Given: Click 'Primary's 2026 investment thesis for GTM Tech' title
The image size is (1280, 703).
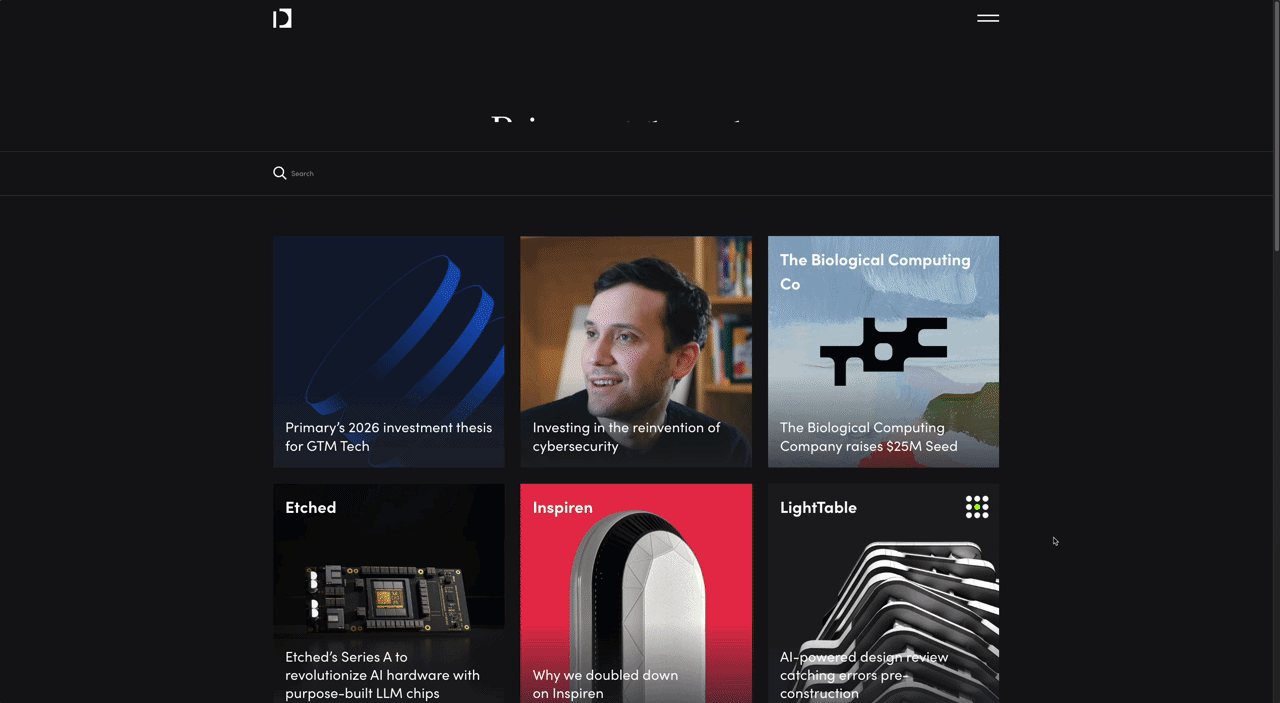Looking at the screenshot, I should 388,437.
